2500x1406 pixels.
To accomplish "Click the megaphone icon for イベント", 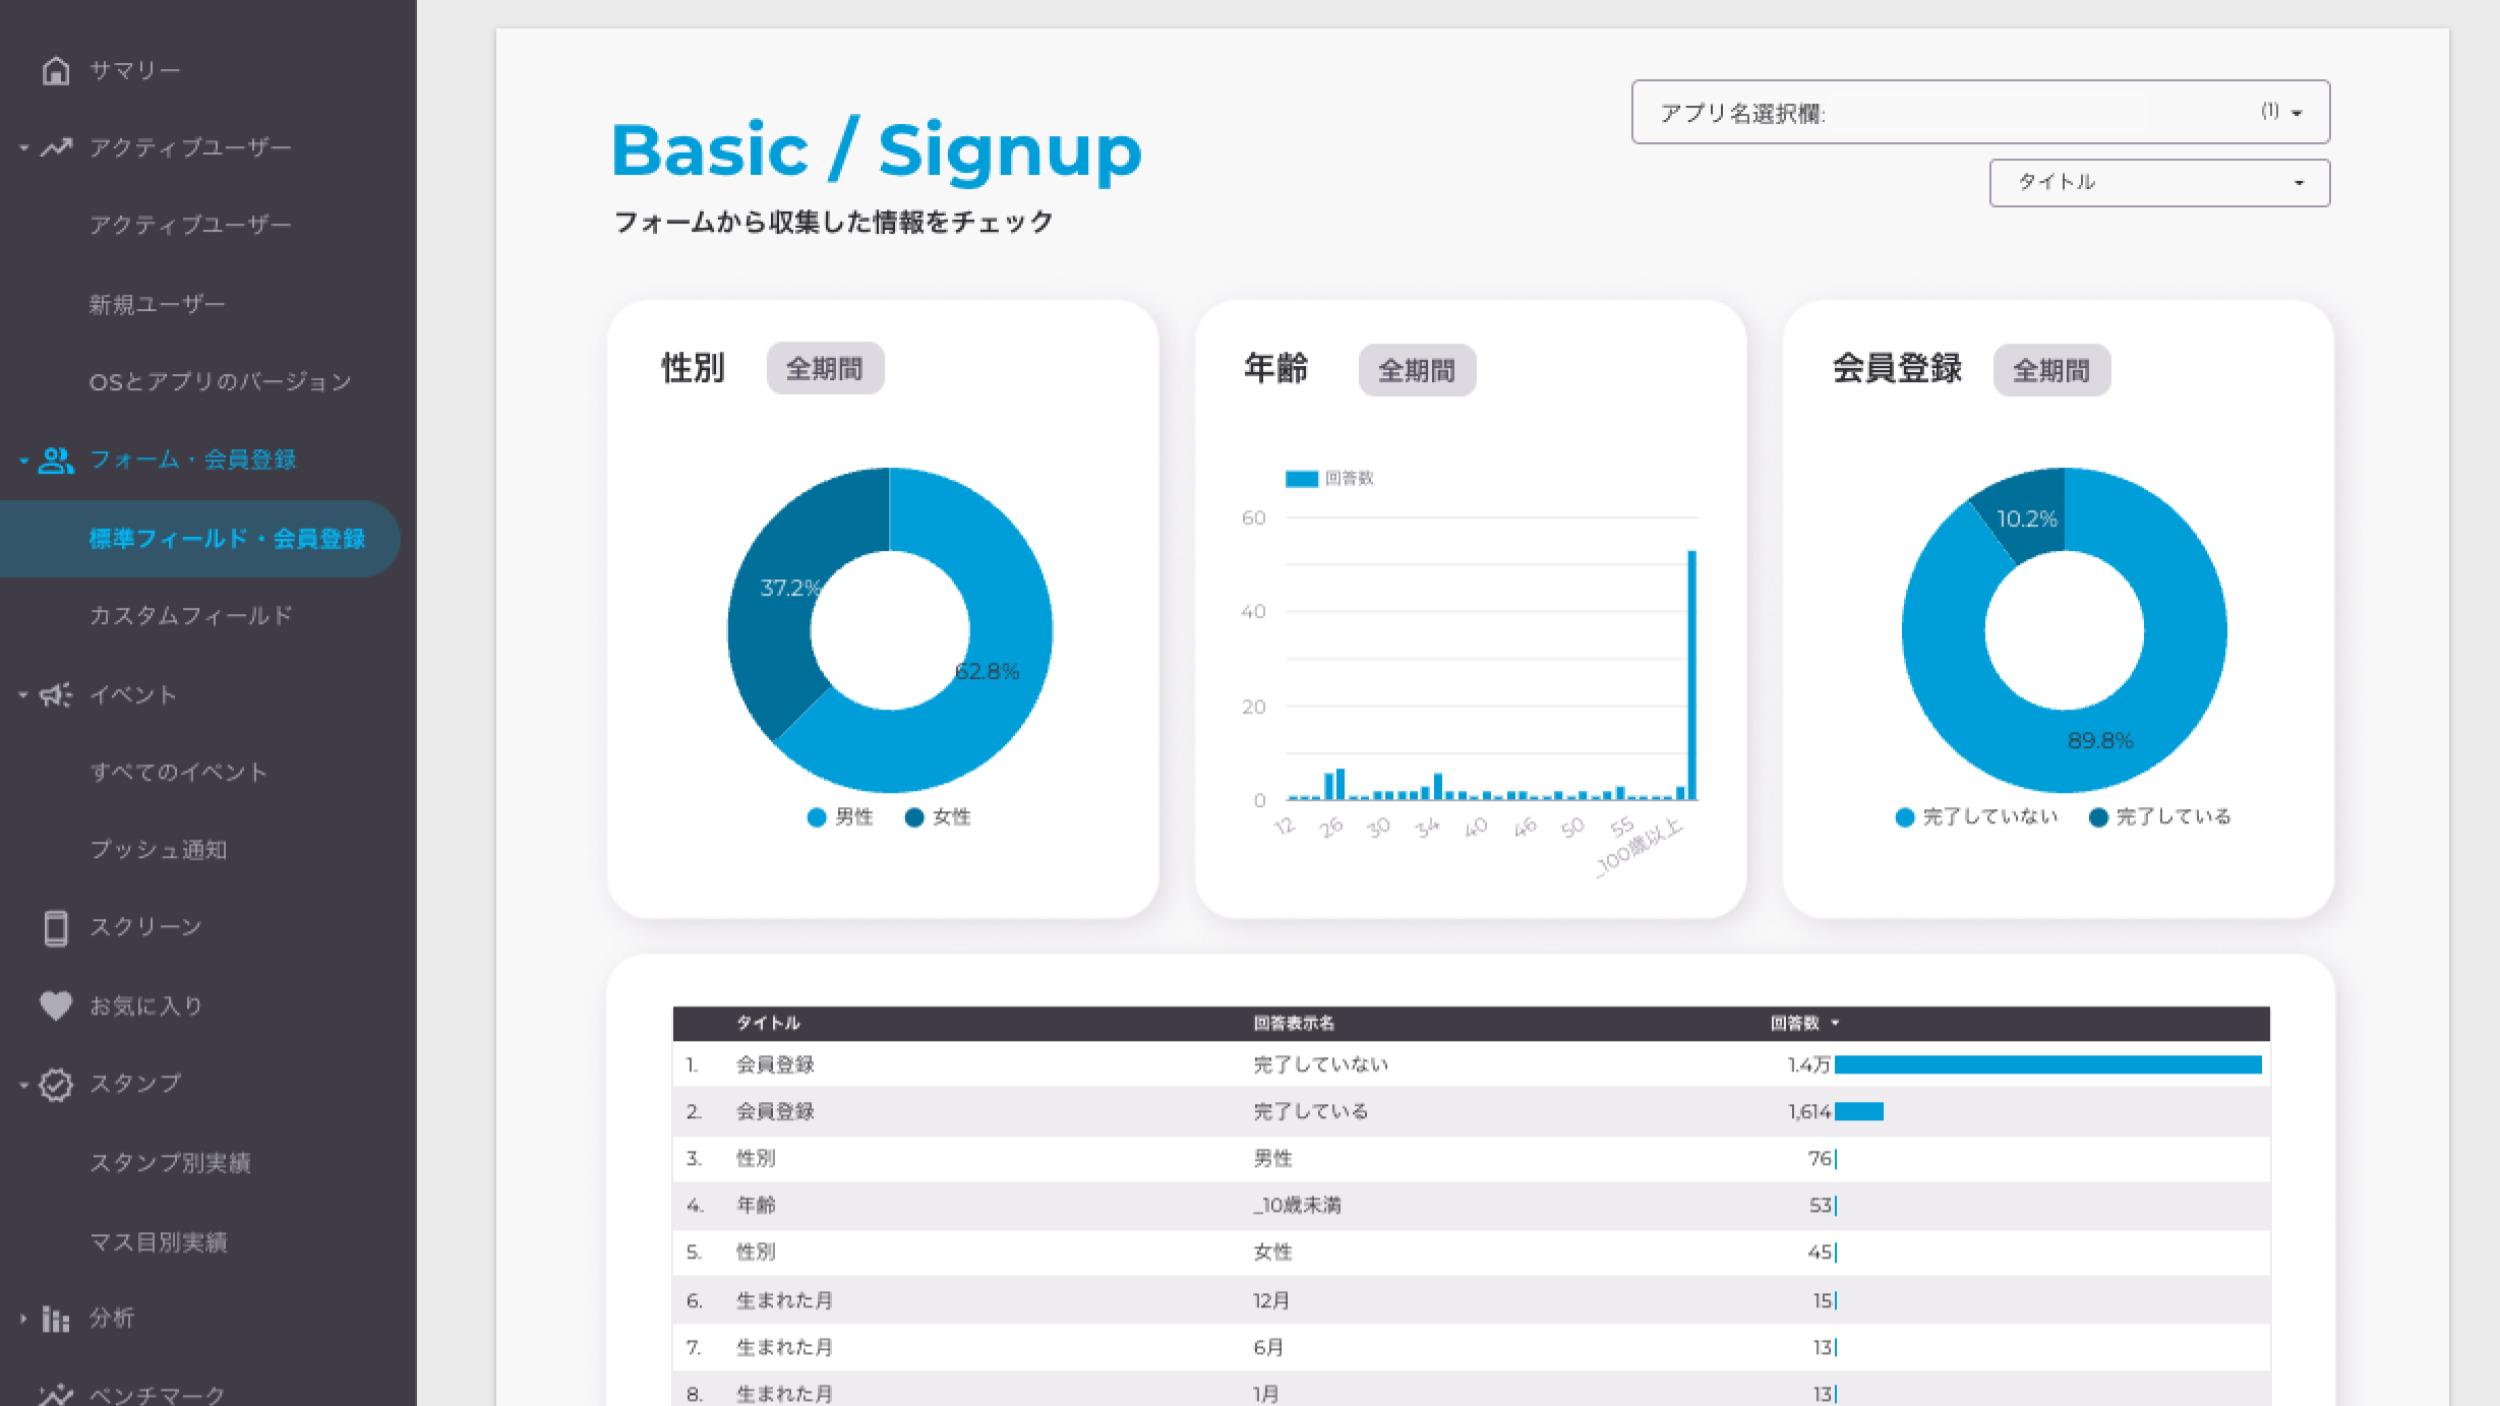I will click(56, 695).
